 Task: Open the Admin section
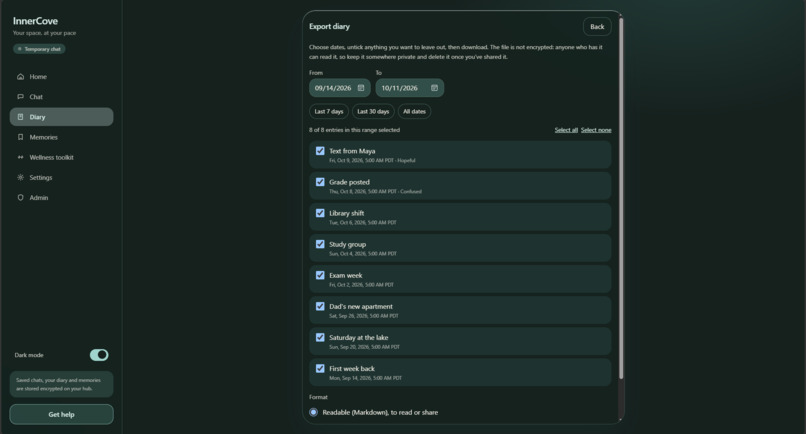(62, 197)
